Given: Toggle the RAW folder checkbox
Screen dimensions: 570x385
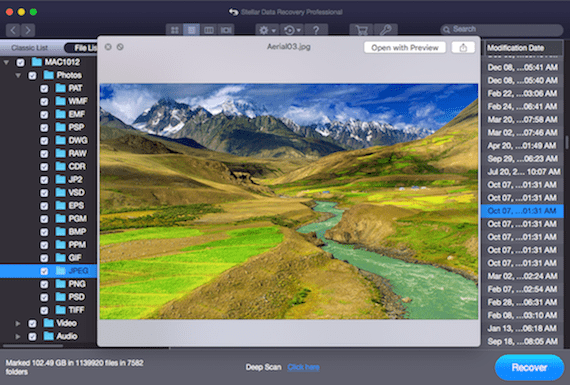Looking at the screenshot, I should 44,154.
